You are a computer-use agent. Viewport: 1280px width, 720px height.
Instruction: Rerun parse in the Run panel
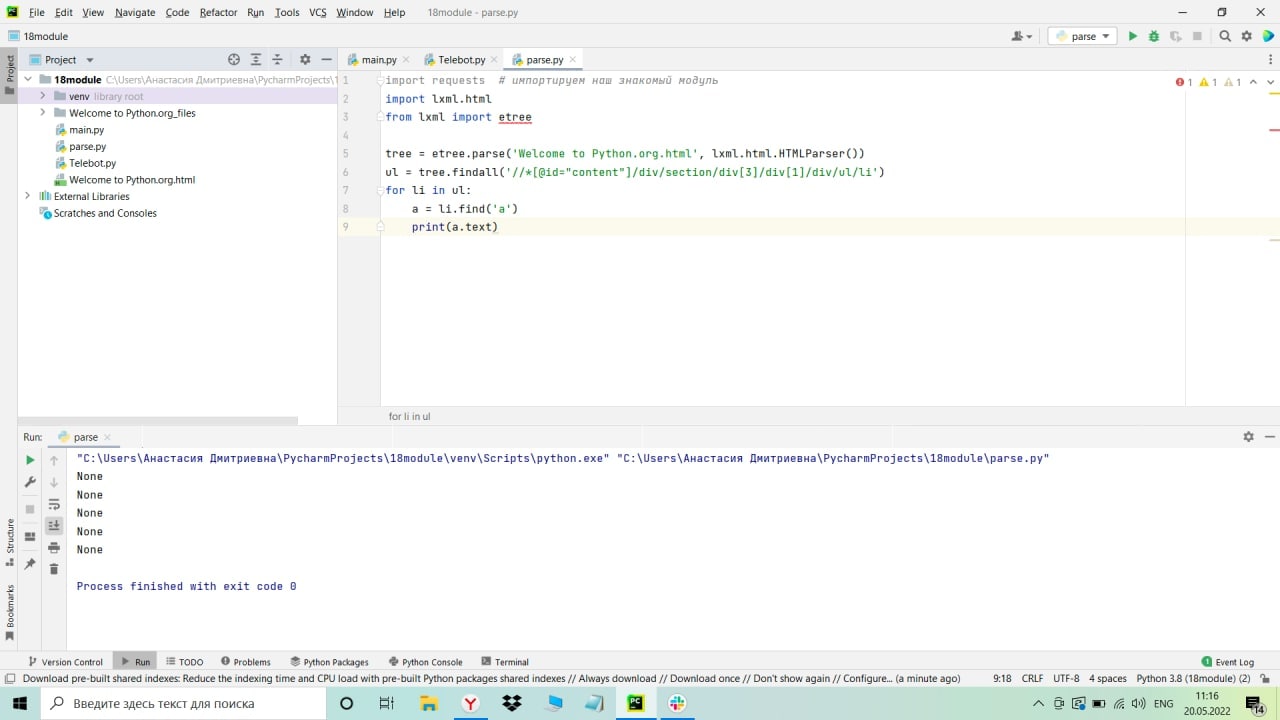click(30, 460)
